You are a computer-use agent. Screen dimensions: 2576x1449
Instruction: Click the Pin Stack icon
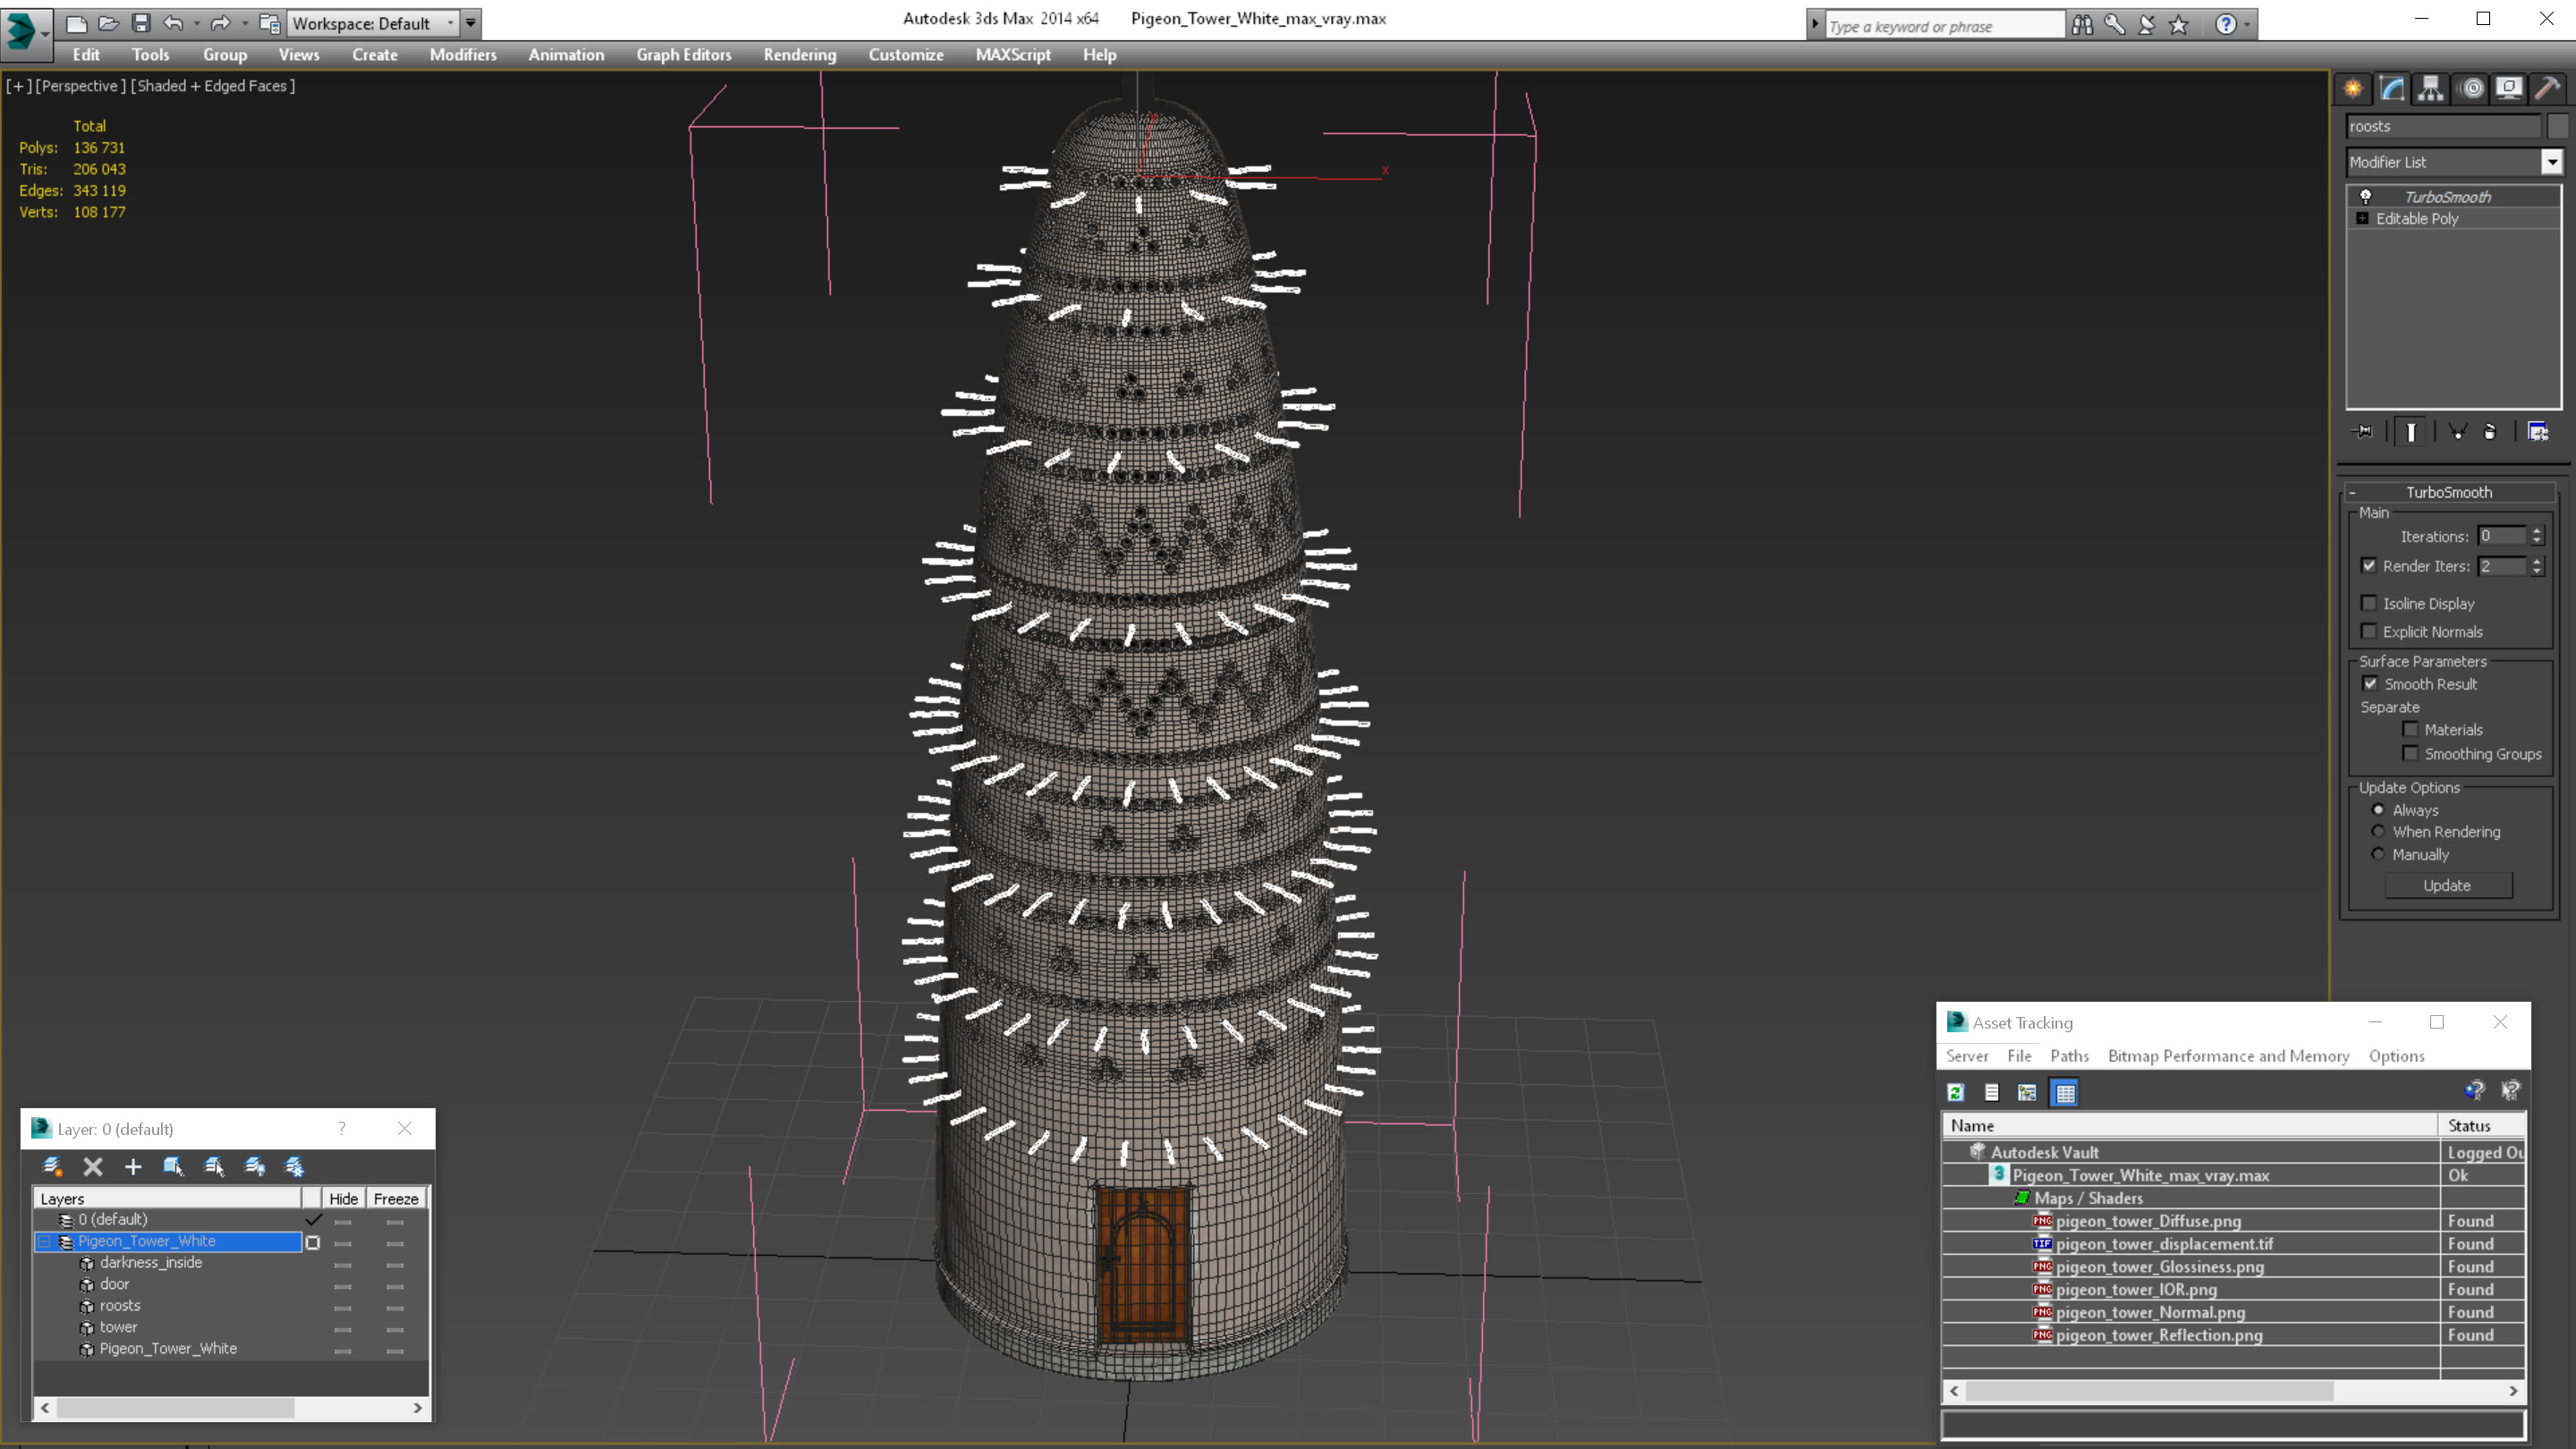click(2364, 432)
